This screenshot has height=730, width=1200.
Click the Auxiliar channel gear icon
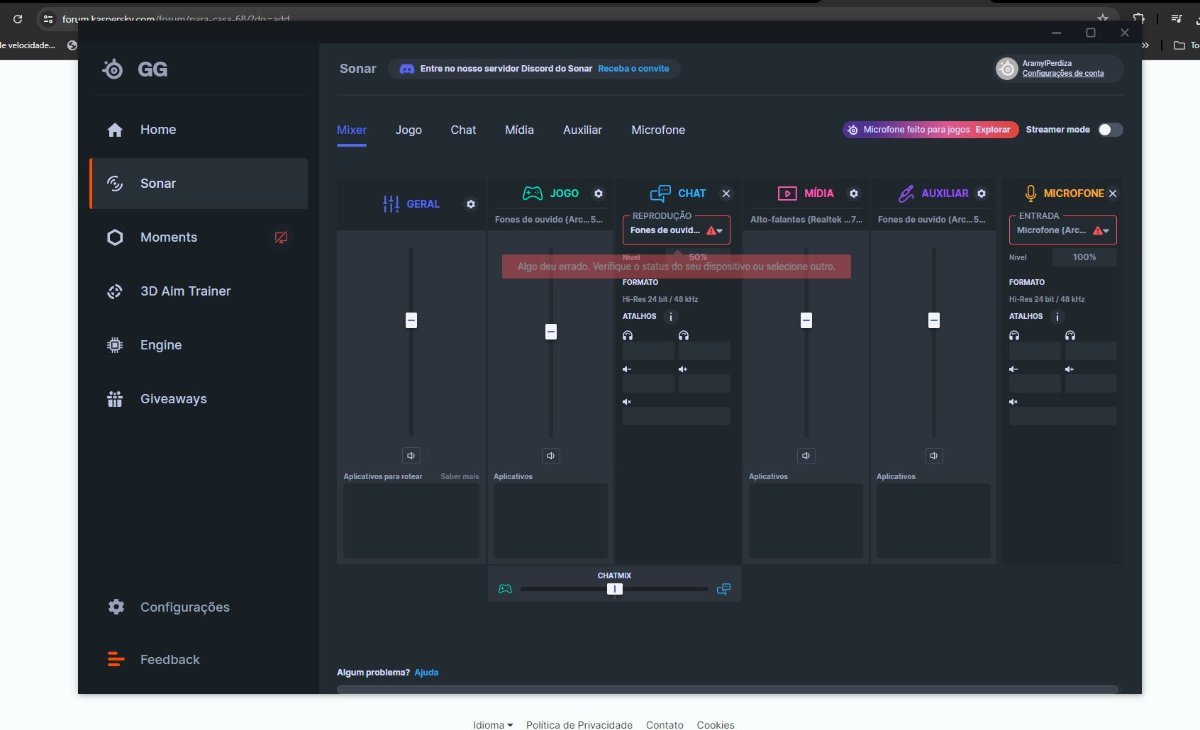click(981, 193)
